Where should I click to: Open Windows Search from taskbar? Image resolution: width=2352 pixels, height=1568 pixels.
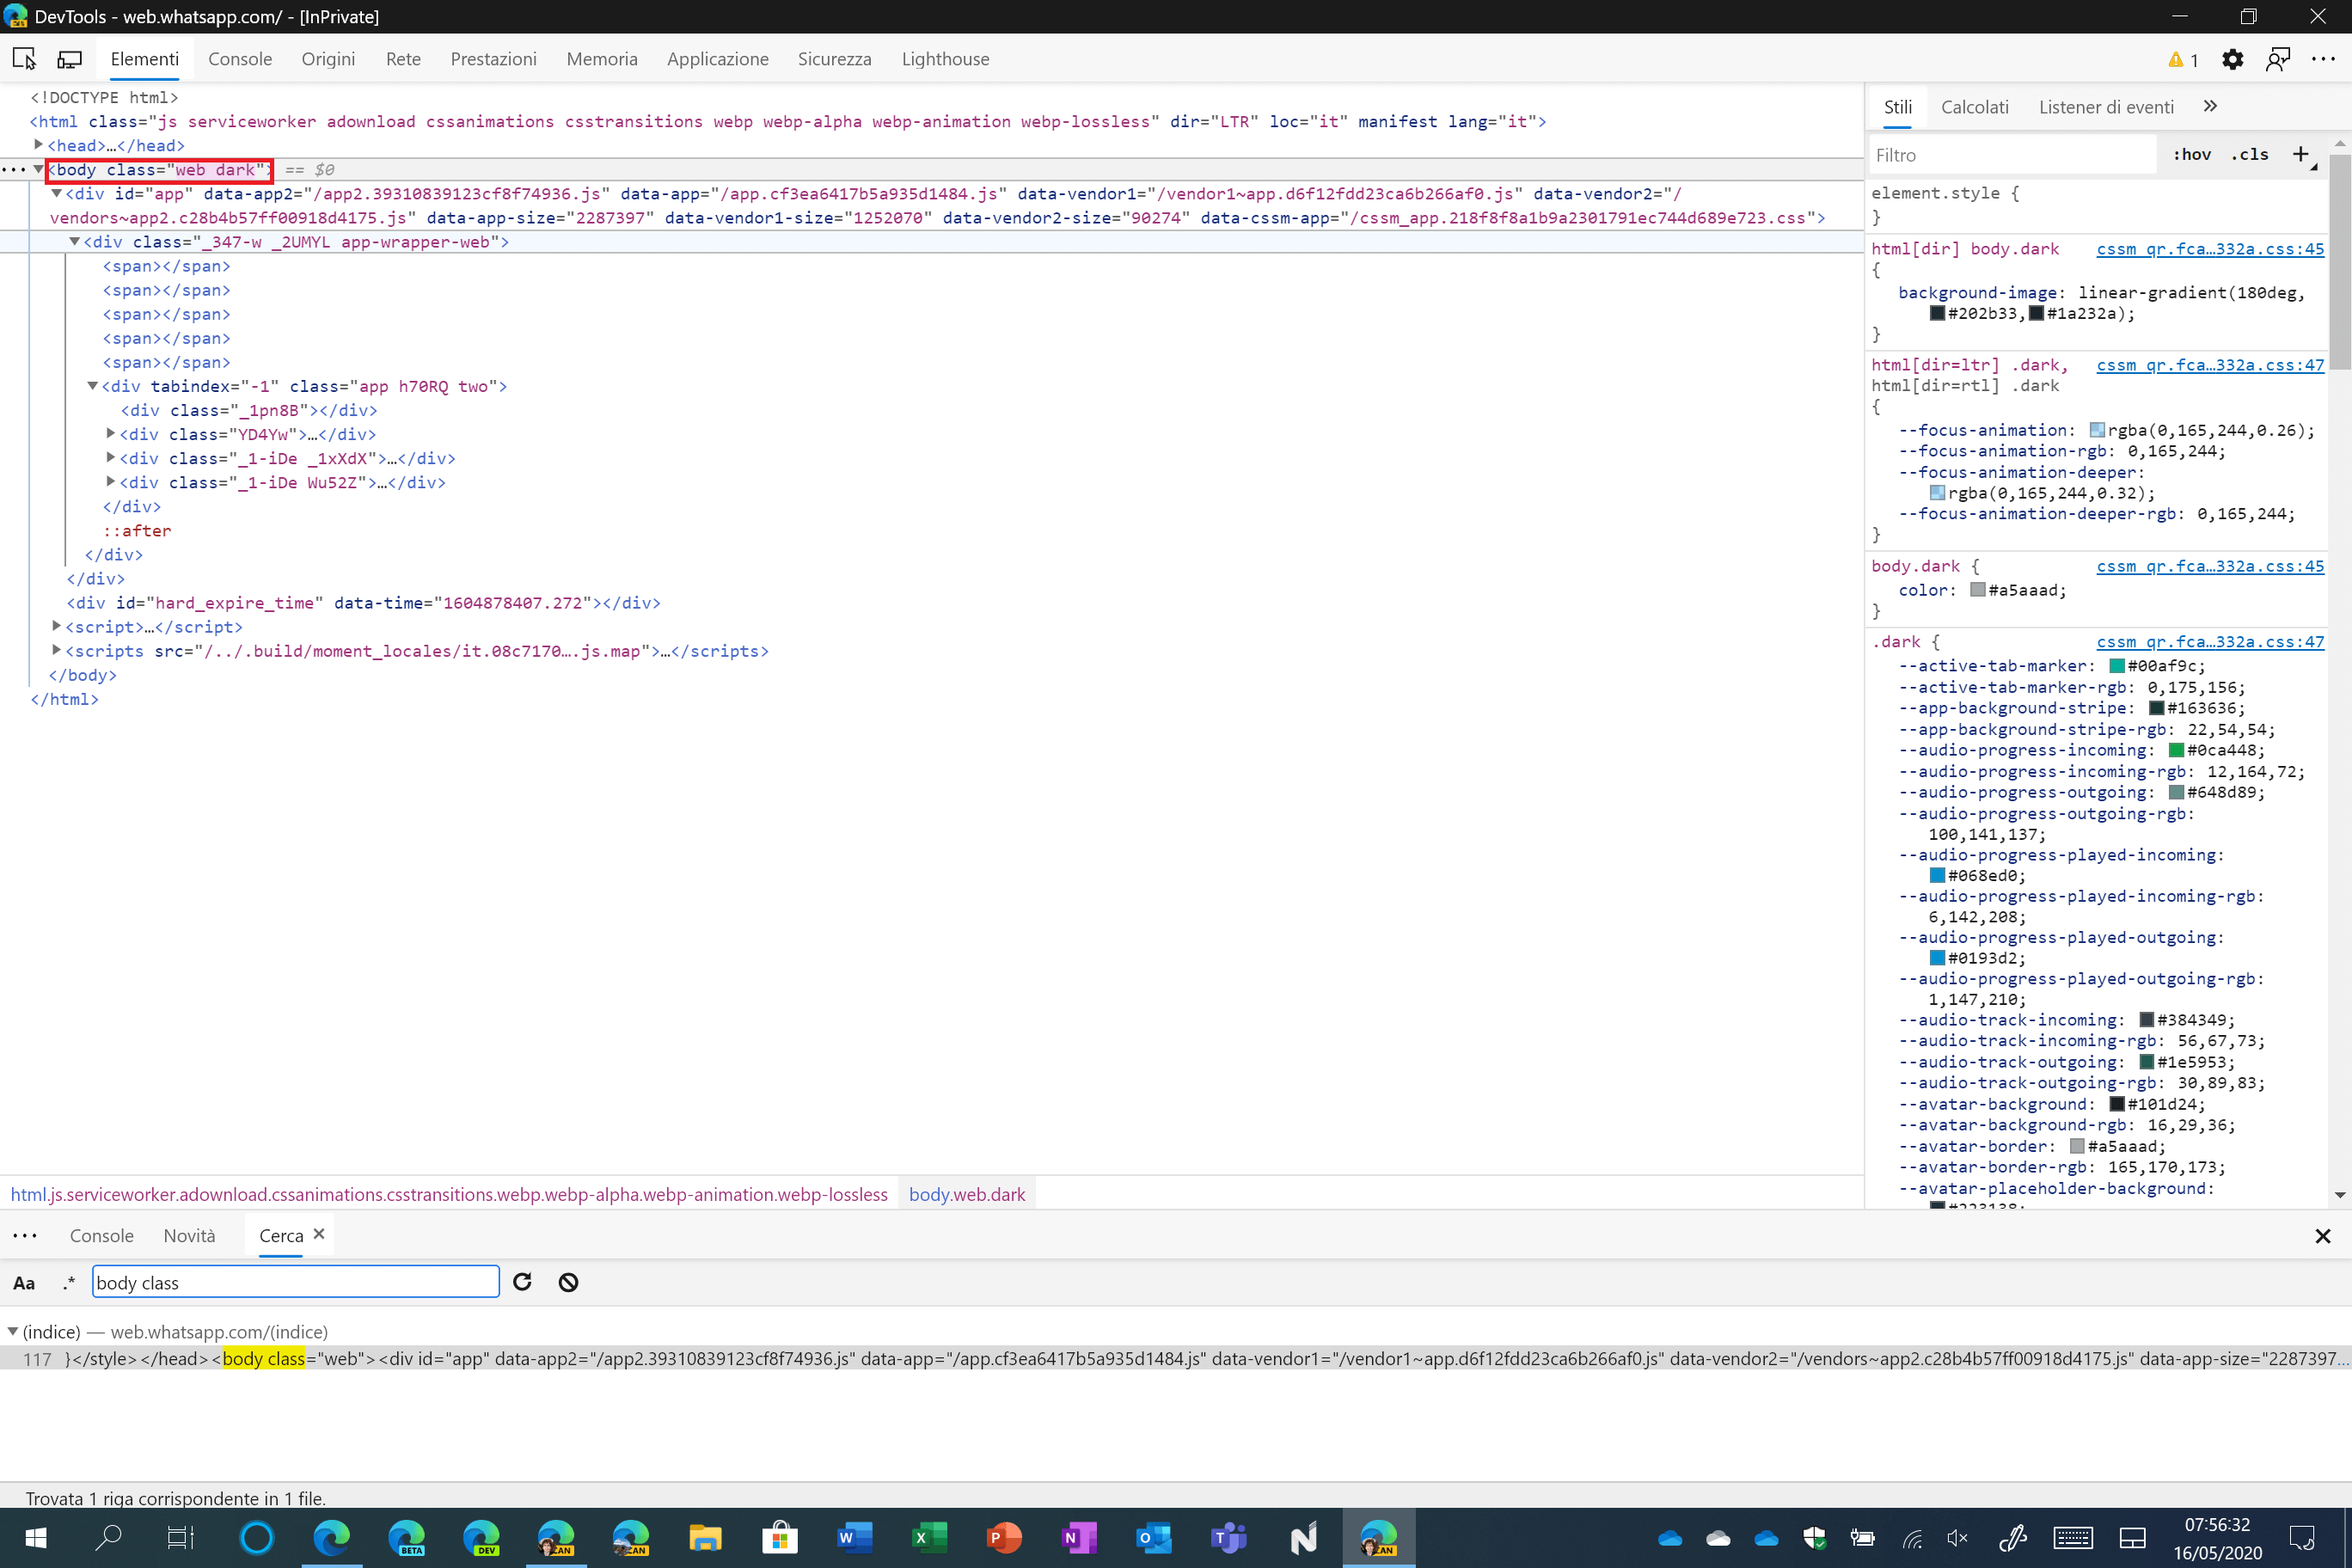(108, 1538)
